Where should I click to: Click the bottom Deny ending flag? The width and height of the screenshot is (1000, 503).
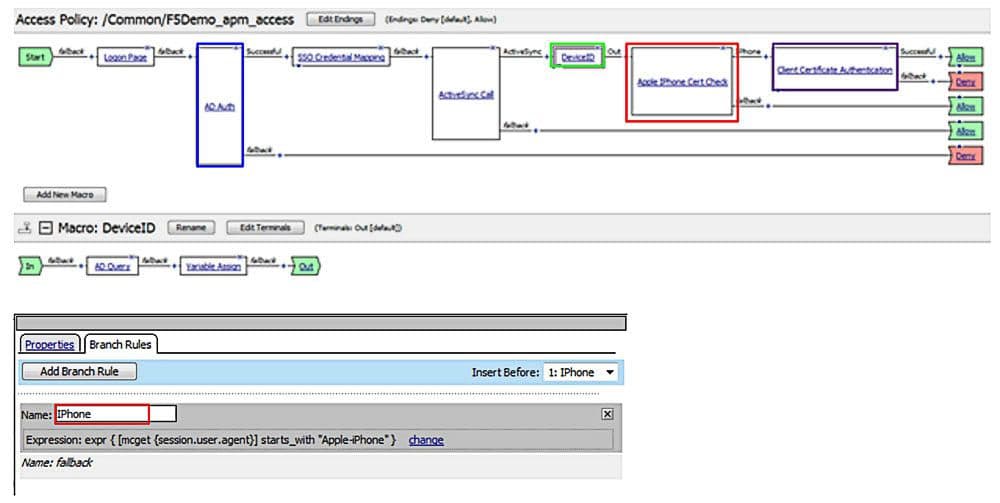964,156
